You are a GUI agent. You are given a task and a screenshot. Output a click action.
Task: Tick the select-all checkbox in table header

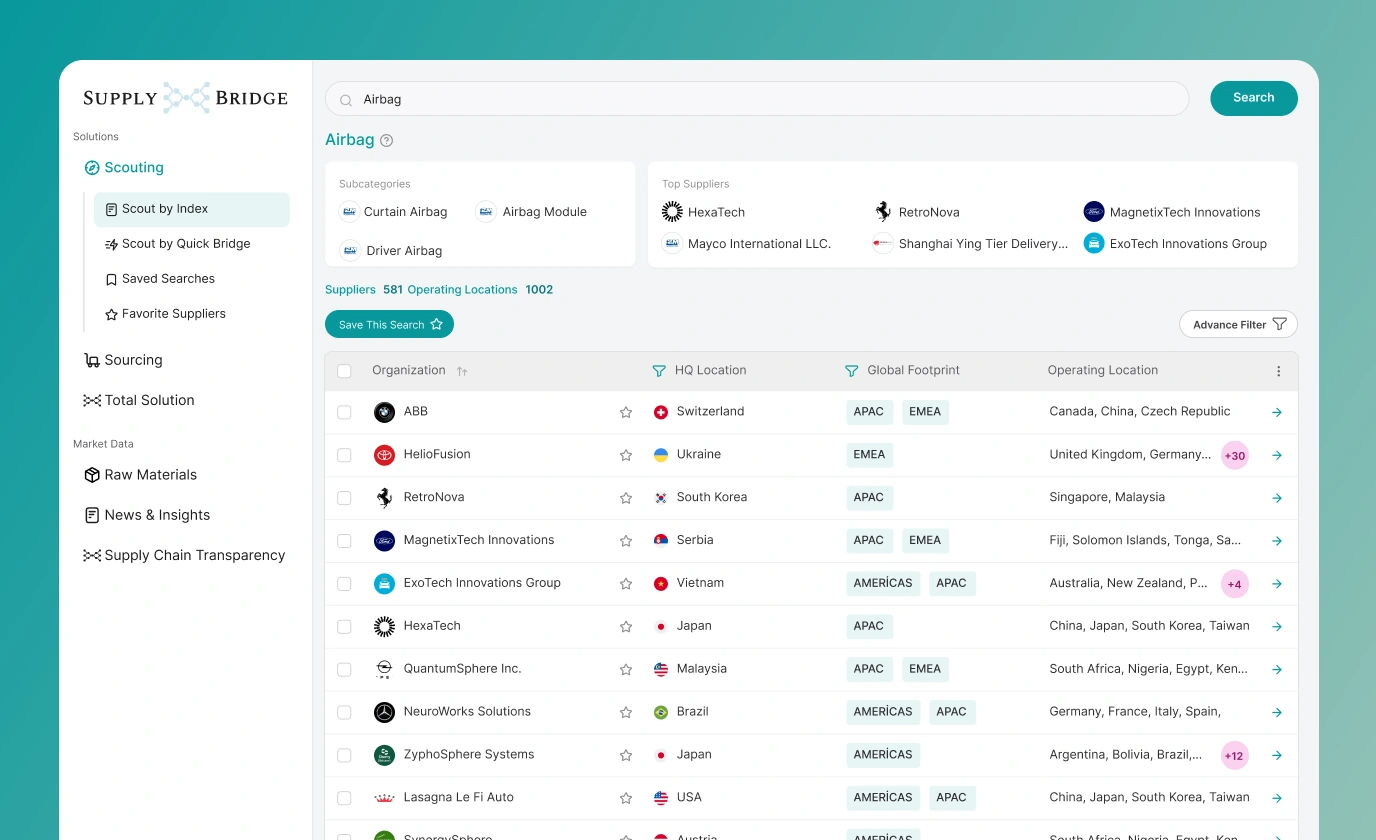(x=344, y=371)
